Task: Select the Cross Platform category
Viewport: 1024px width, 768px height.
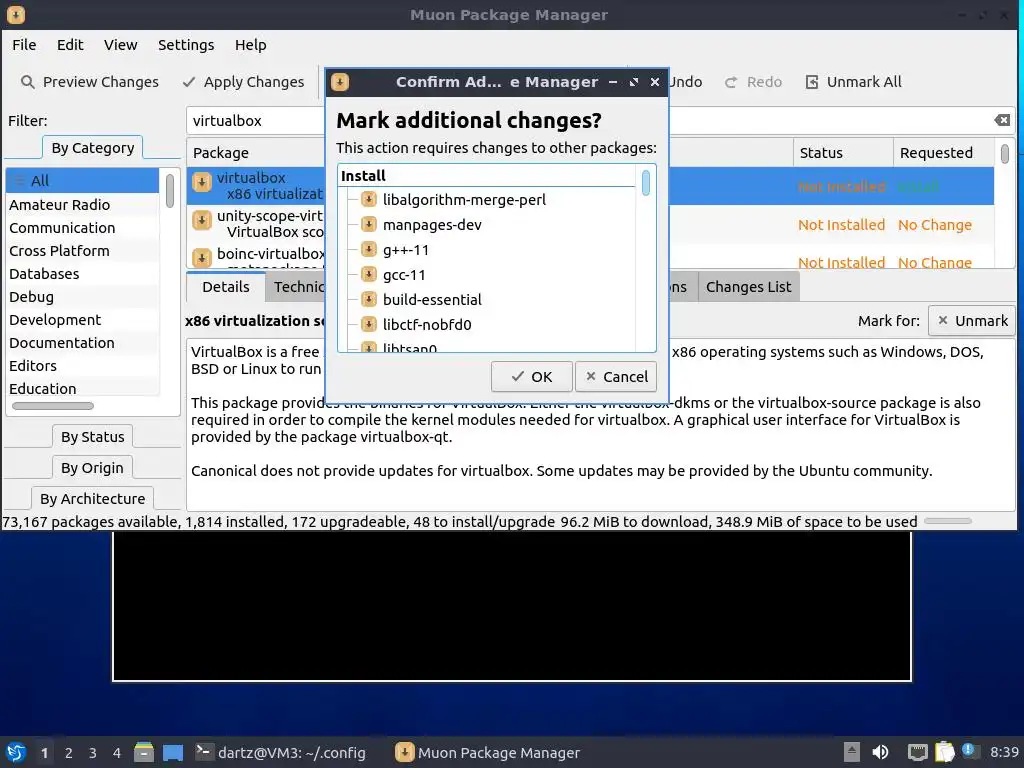Action: click(x=82, y=251)
